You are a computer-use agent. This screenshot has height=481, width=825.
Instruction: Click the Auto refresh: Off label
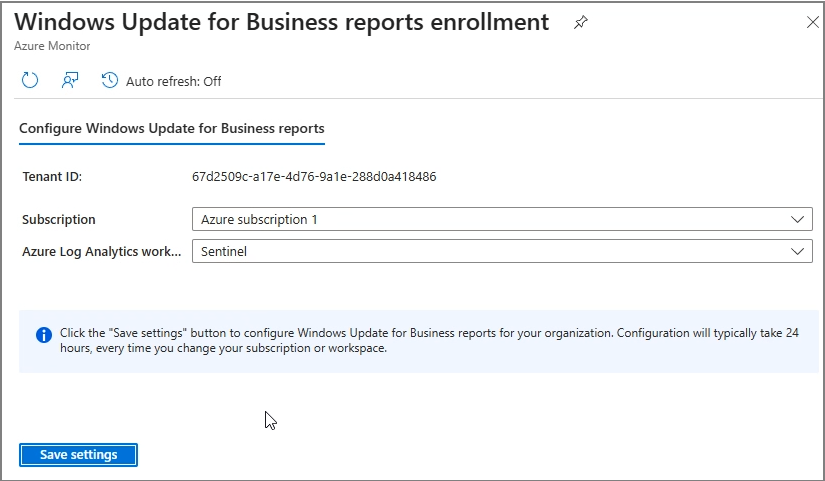click(x=174, y=82)
